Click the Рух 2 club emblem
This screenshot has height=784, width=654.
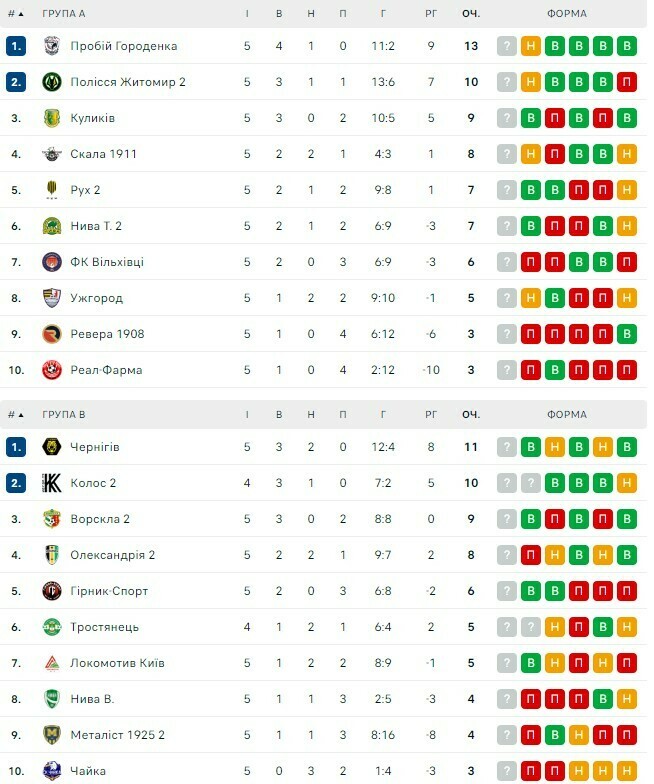tap(52, 190)
